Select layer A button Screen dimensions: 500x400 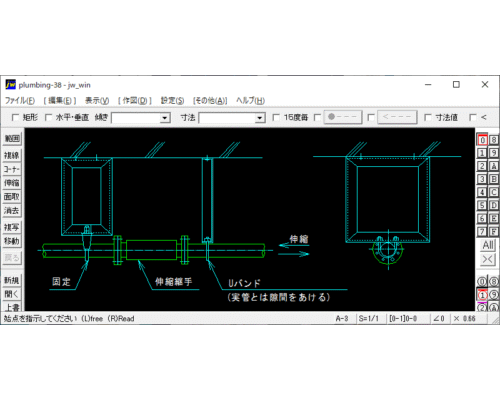point(494,166)
